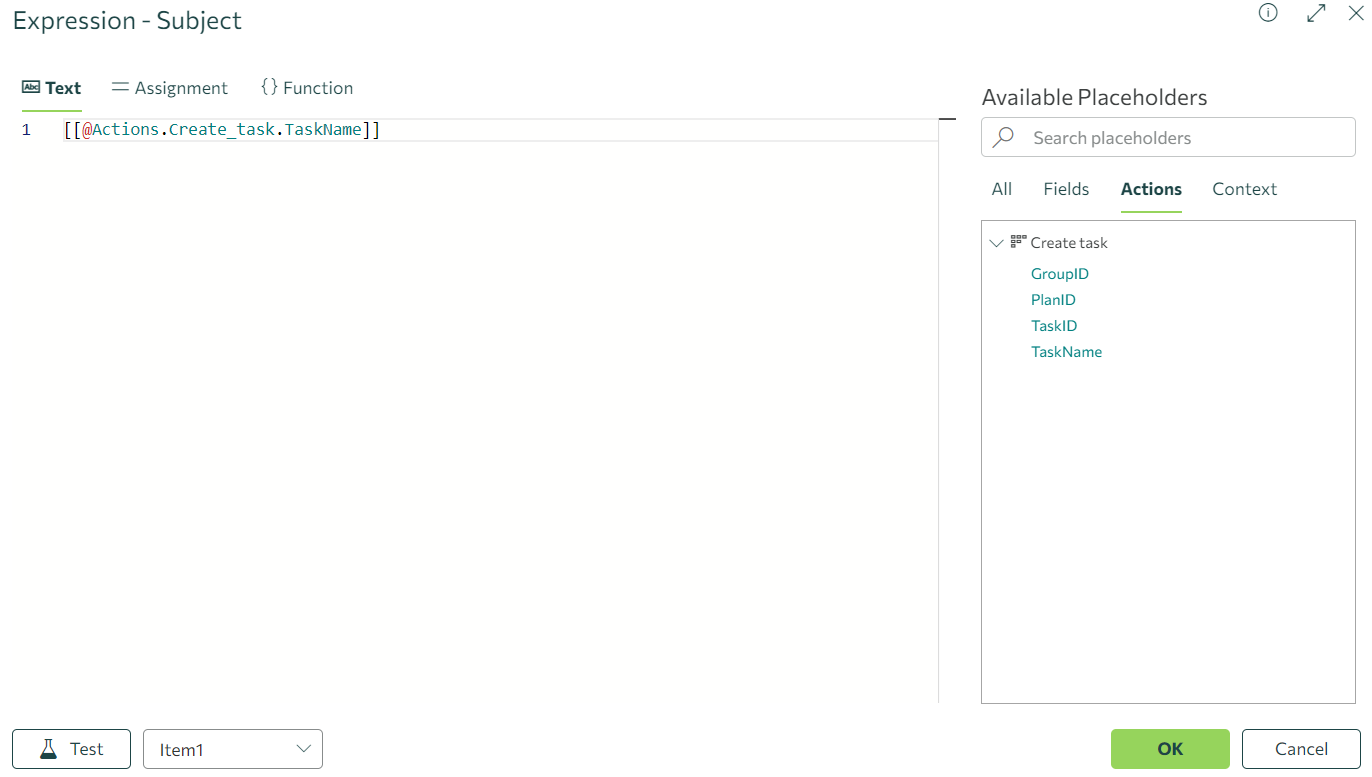The height and width of the screenshot is (777, 1372).
Task: Collapse the Create task placeholder group
Action: click(996, 242)
